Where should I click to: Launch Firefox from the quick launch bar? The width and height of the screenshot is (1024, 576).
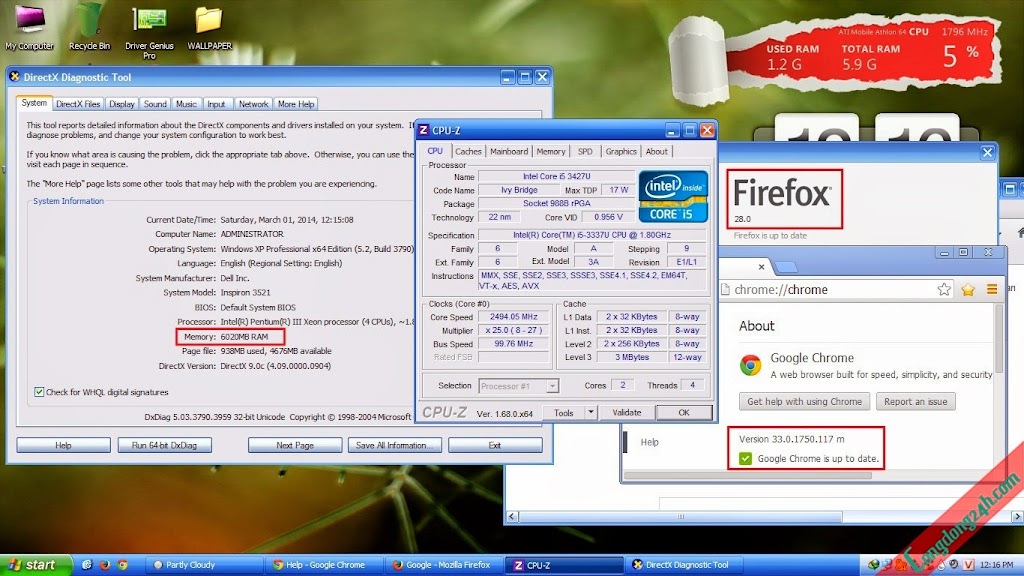coord(104,565)
